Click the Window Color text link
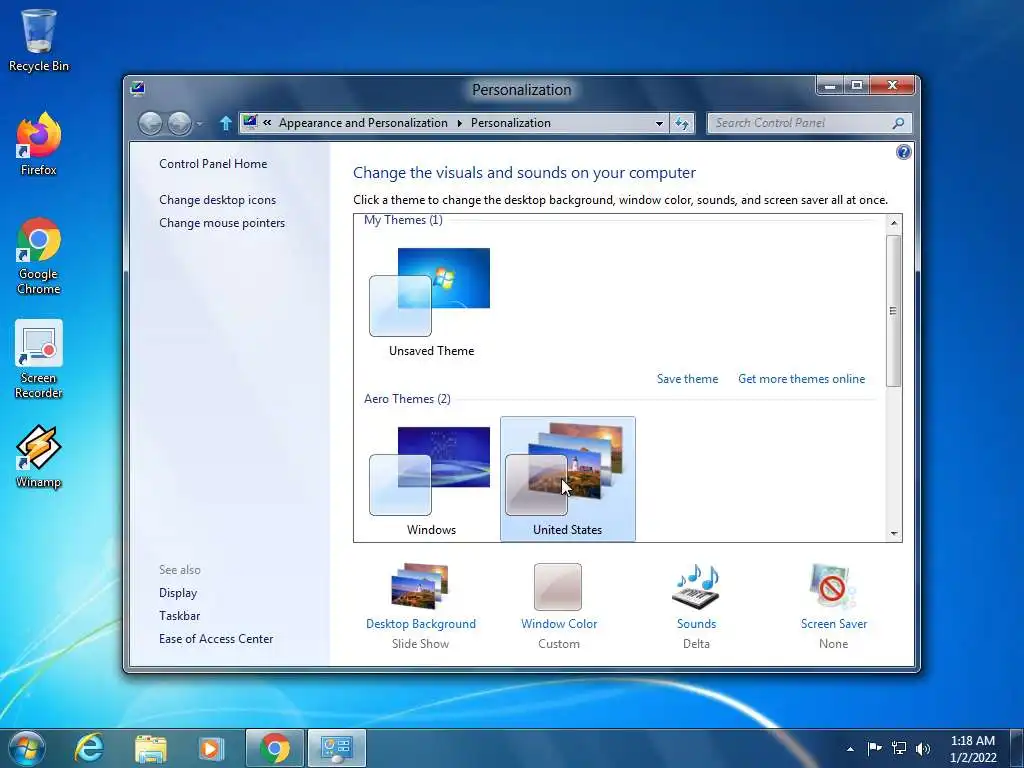1024x768 pixels. coord(559,624)
